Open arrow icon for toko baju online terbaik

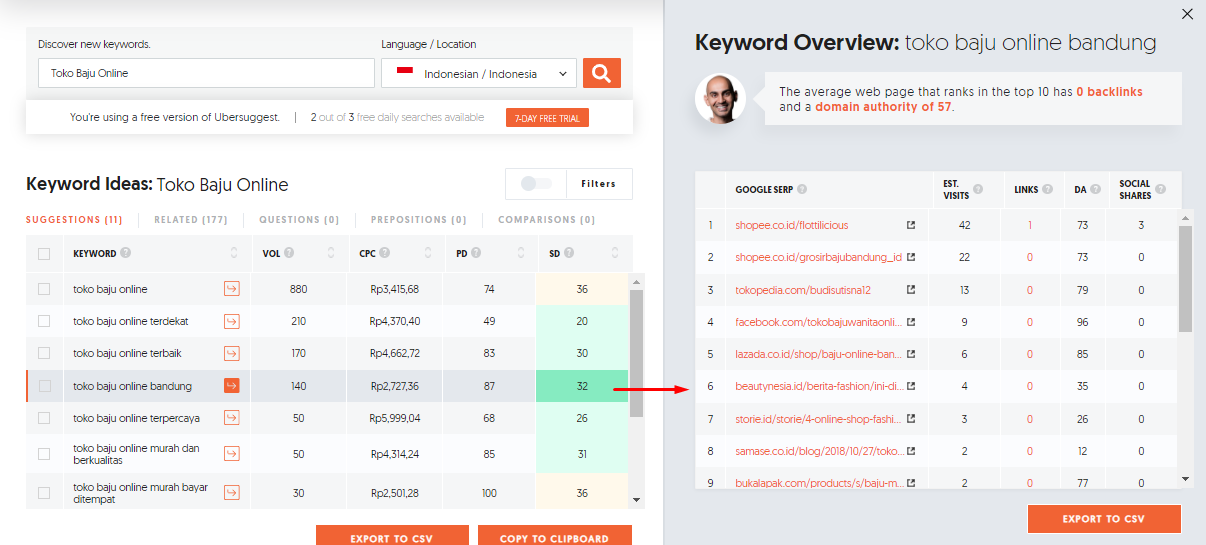pyautogui.click(x=232, y=353)
